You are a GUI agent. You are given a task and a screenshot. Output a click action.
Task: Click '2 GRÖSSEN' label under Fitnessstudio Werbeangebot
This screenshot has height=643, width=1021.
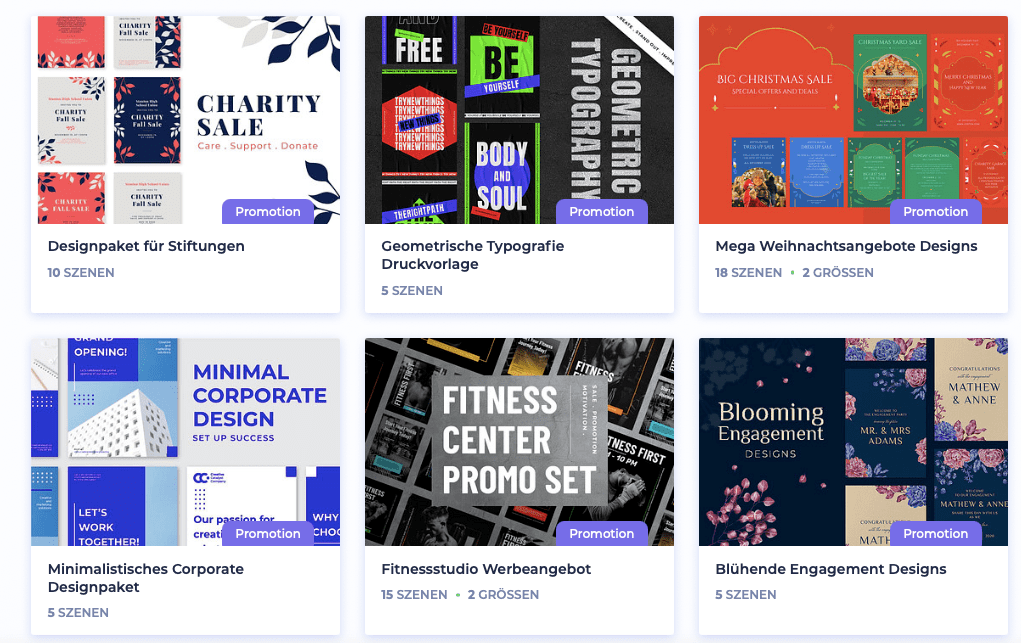[503, 595]
